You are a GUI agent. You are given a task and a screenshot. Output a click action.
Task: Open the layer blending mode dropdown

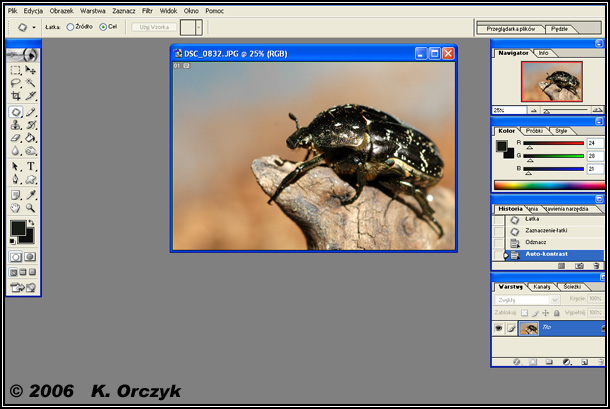520,299
